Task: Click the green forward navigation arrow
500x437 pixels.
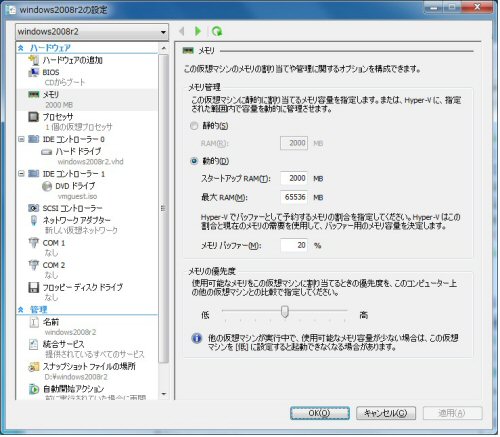Action: 198,31
